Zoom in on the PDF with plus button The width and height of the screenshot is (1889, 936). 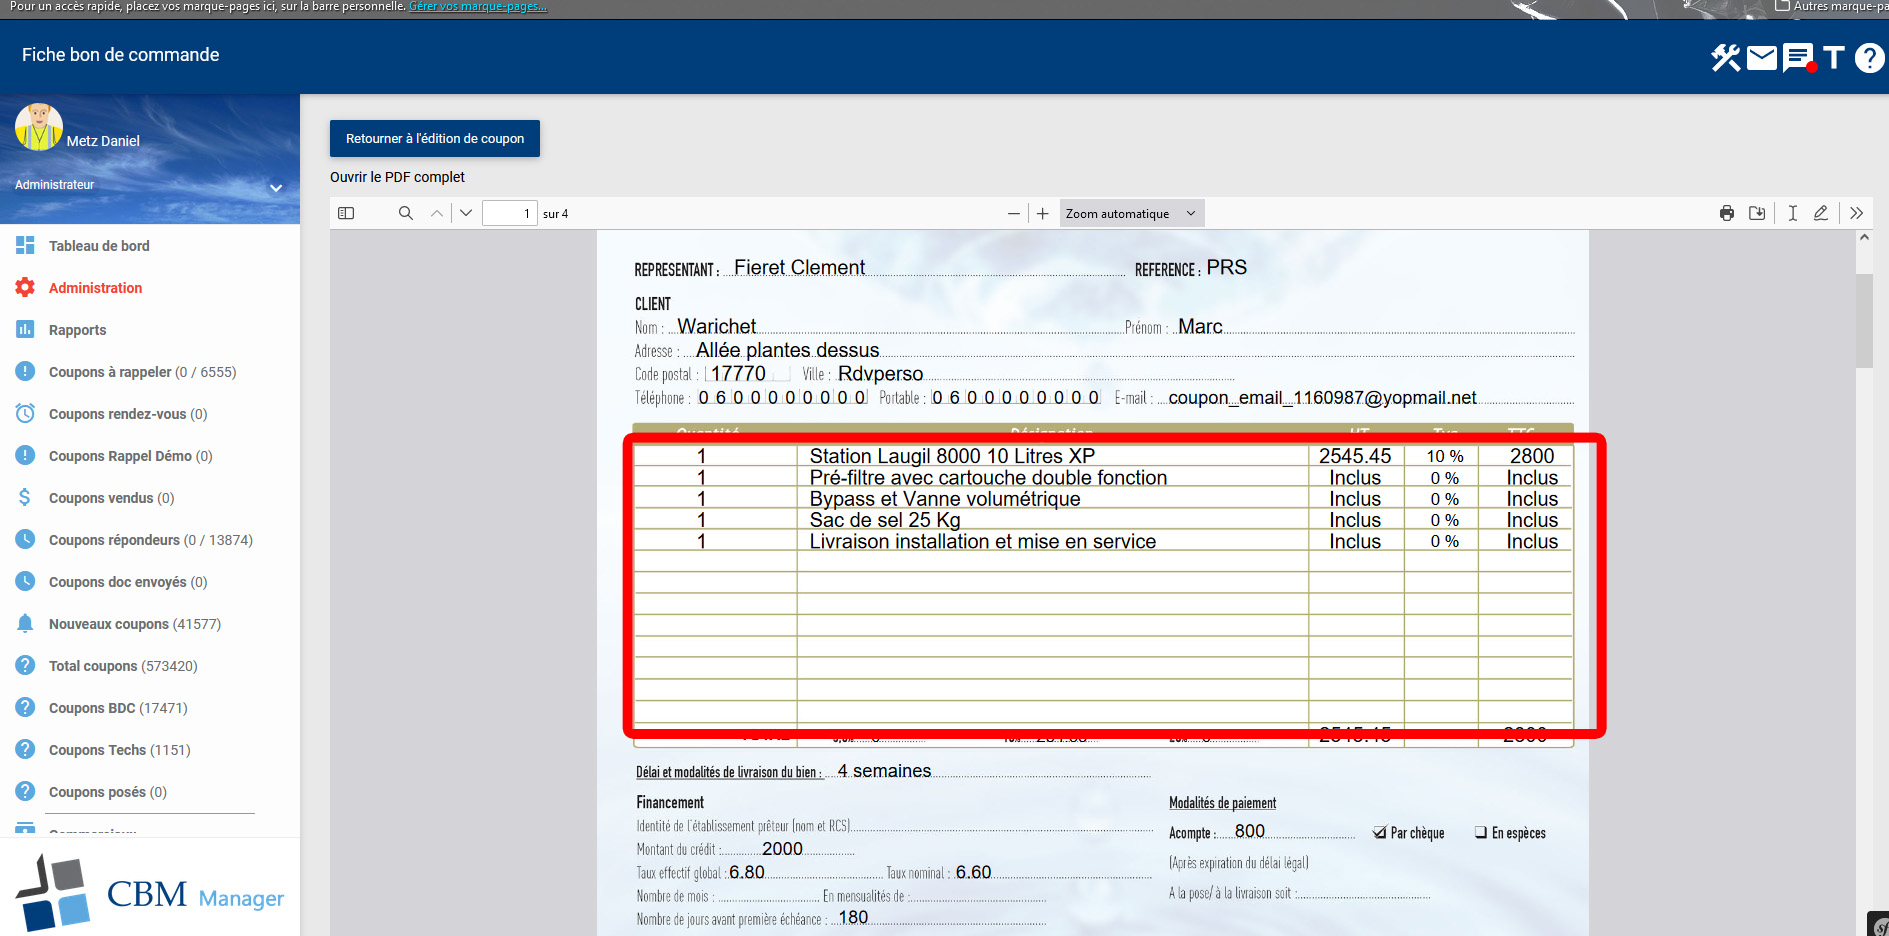(1043, 213)
